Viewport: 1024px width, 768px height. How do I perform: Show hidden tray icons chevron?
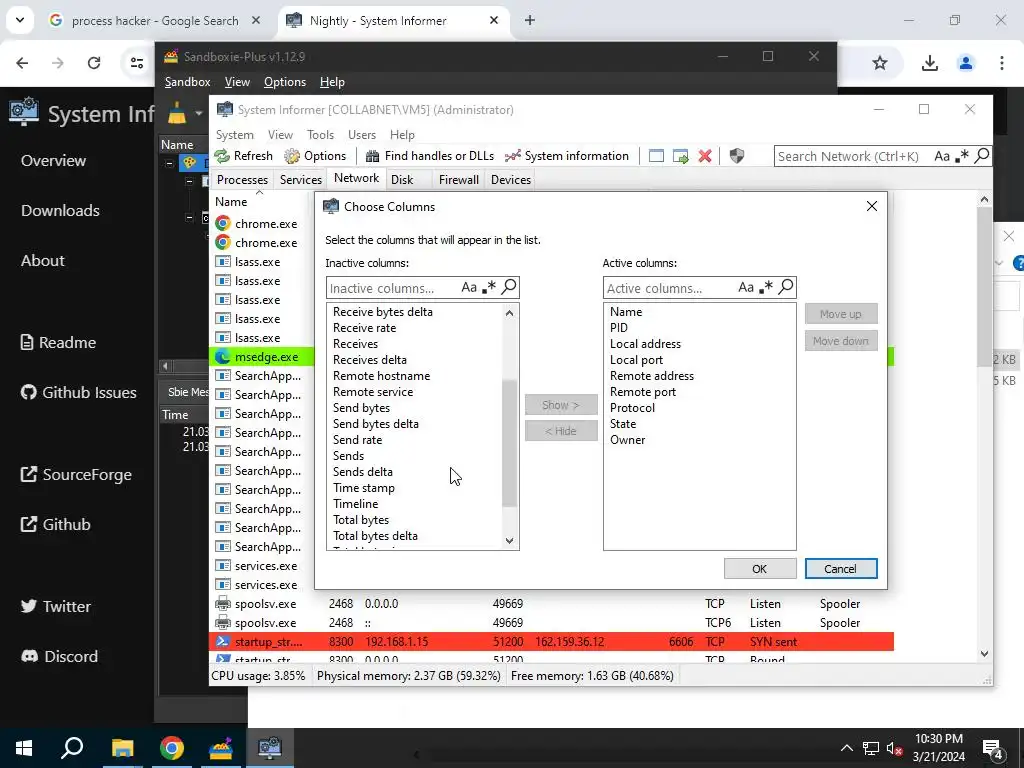pyautogui.click(x=846, y=748)
